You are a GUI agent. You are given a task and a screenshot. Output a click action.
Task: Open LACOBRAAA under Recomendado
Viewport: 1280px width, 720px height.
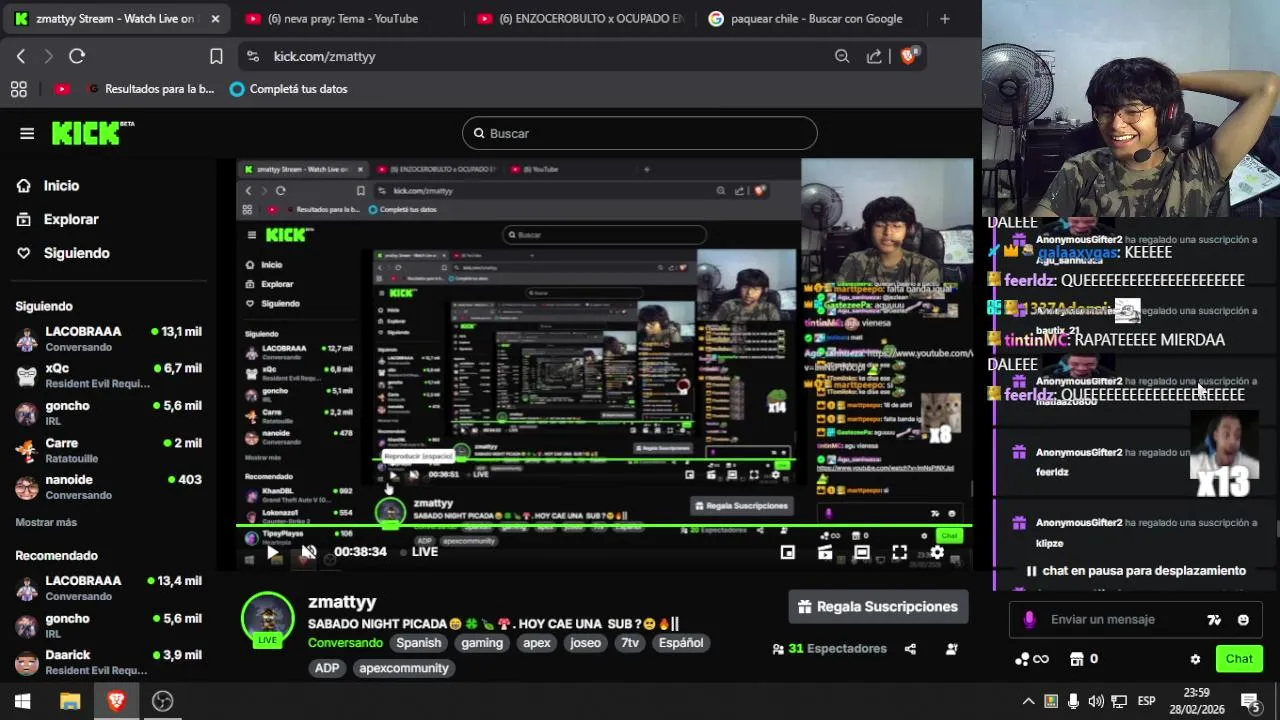coord(108,588)
